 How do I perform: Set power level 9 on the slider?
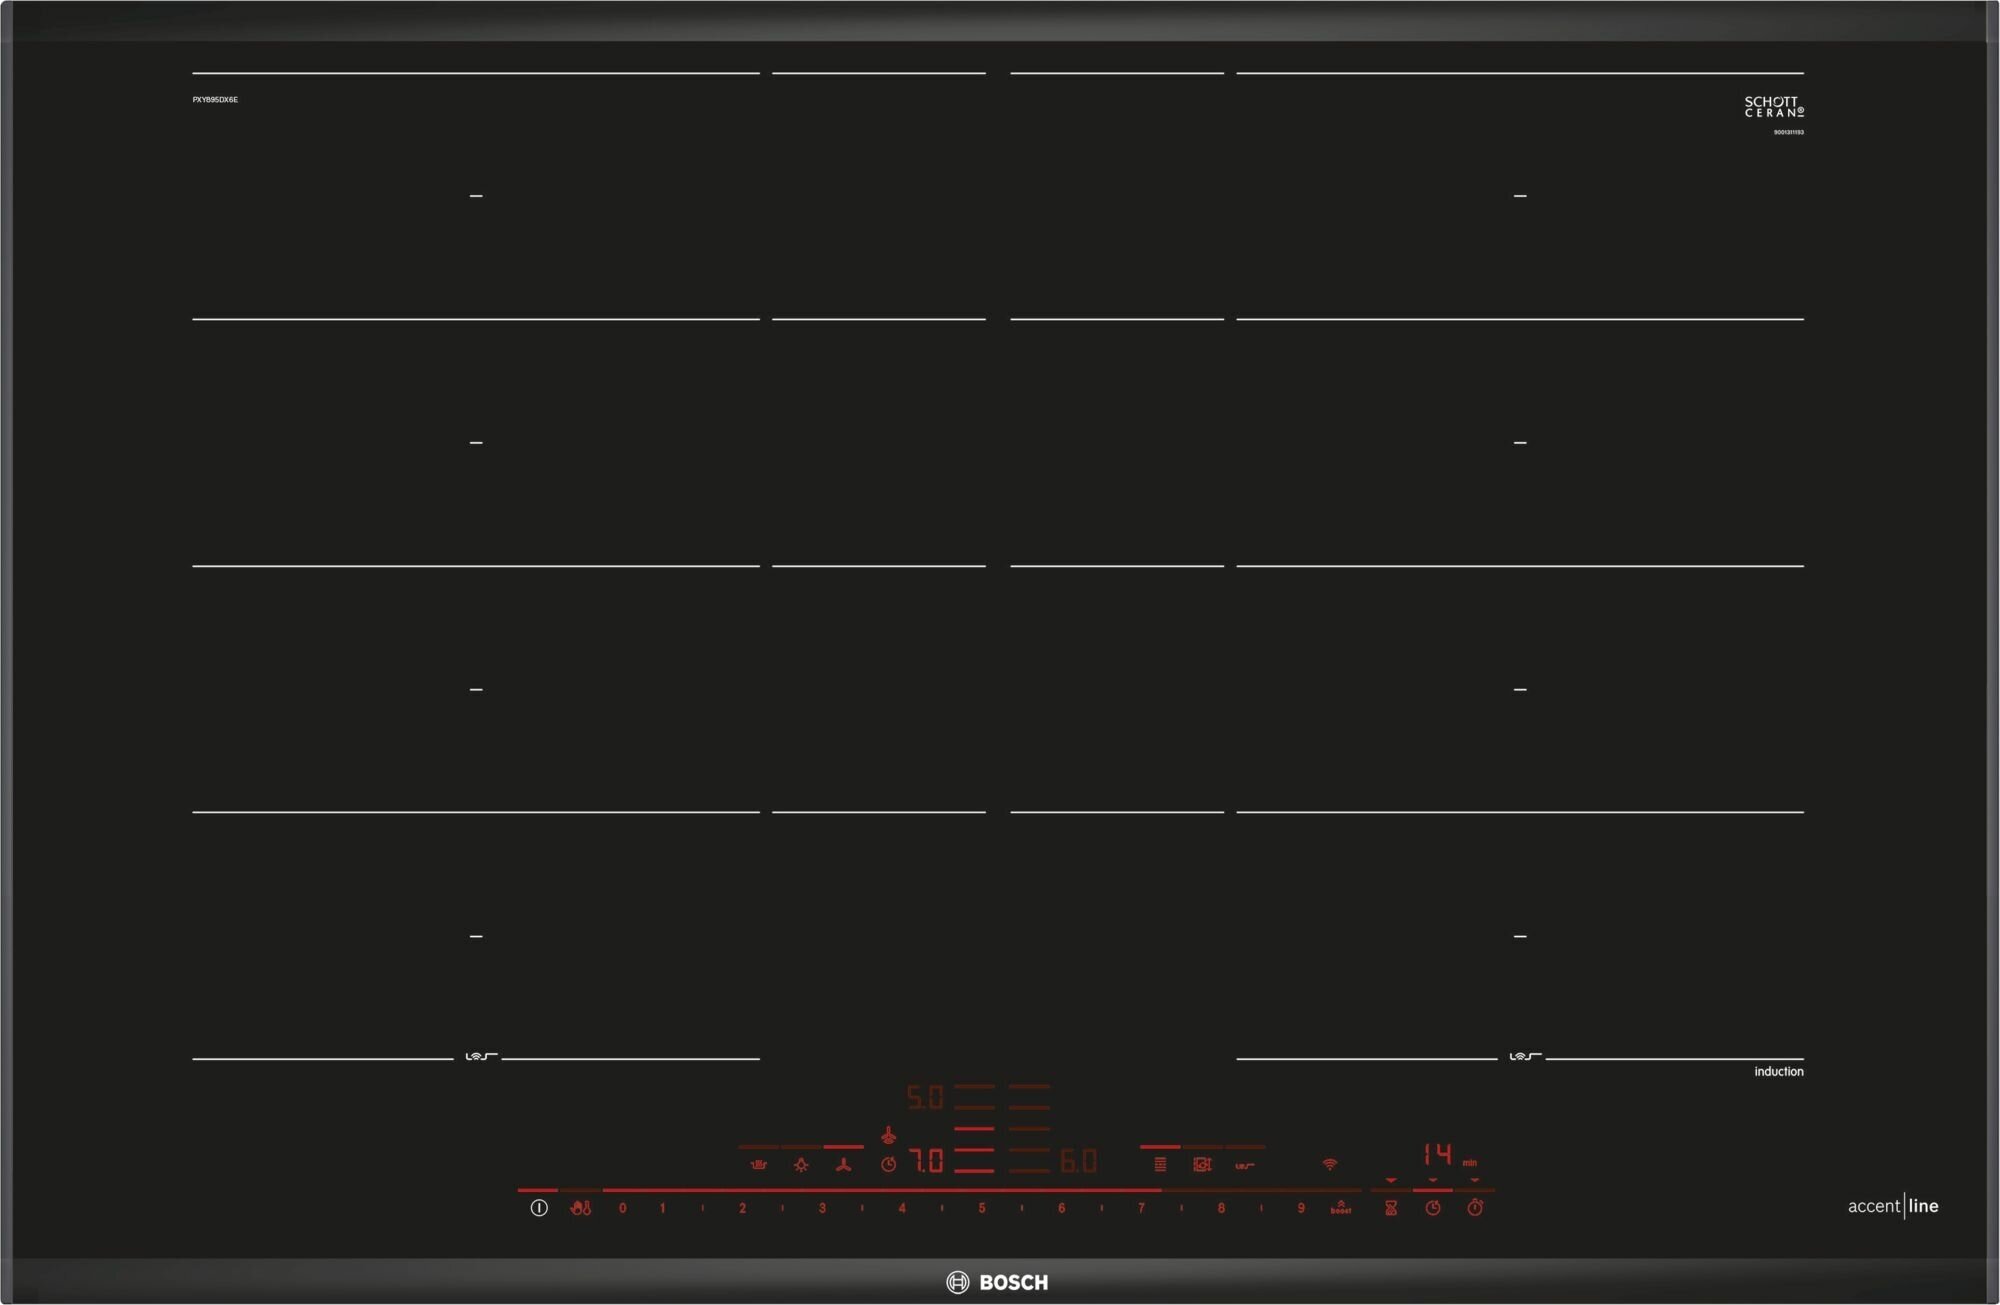click(x=1301, y=1208)
